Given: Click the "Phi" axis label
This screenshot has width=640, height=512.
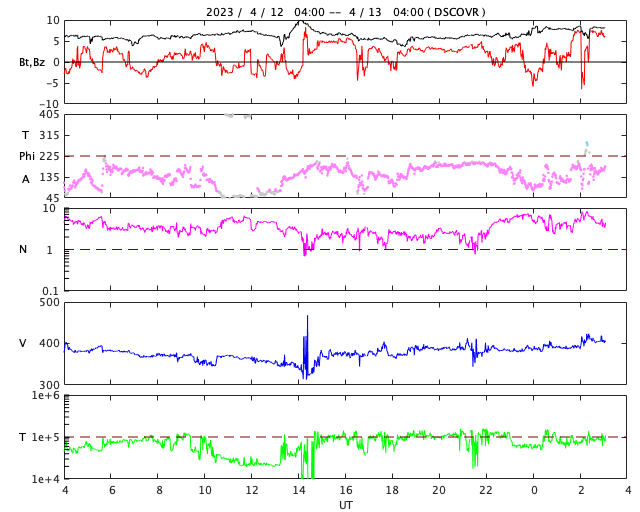Looking at the screenshot, I should click(27, 156).
